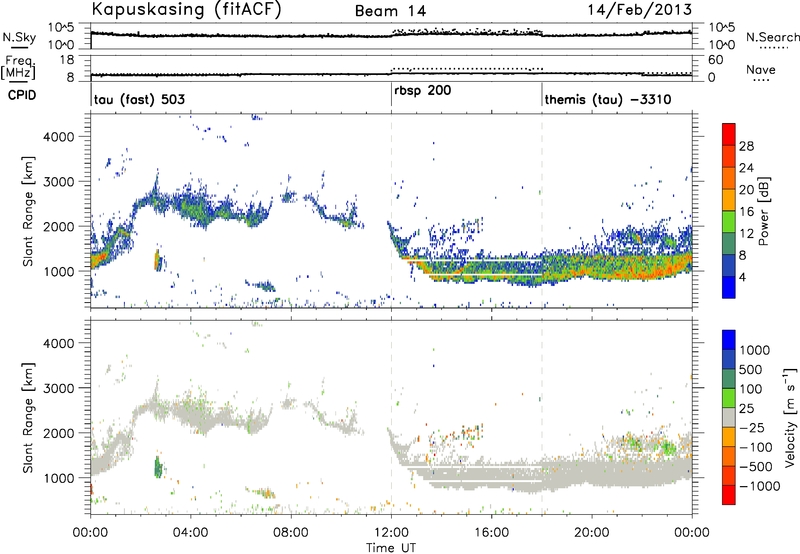Click the "60" Nave axis tick label
Image resolution: width=800 pixels, height=554 pixels.
point(715,60)
